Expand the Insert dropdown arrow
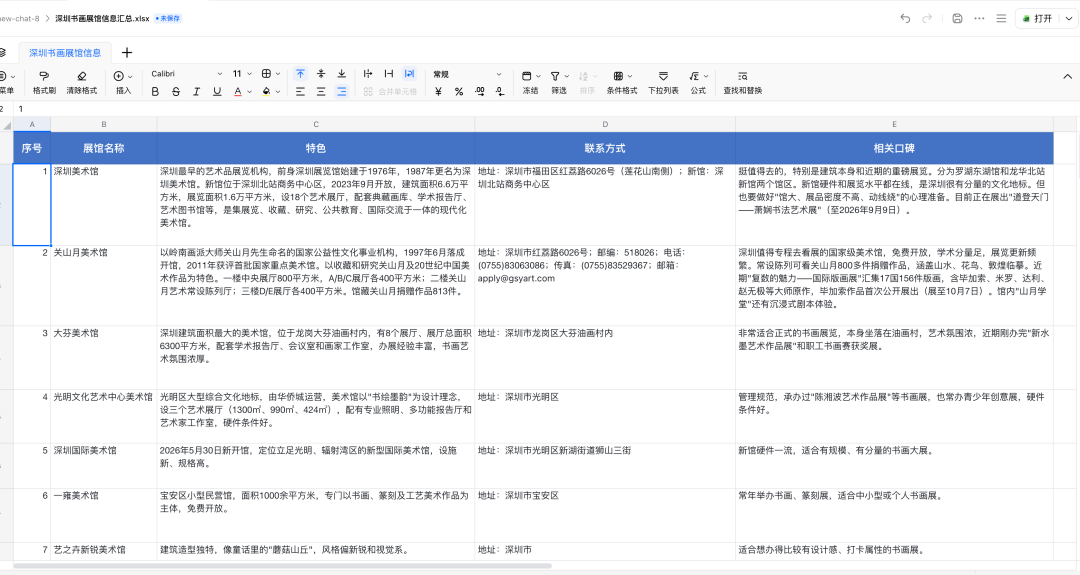This screenshot has width=1080, height=575. pyautogui.click(x=130, y=76)
